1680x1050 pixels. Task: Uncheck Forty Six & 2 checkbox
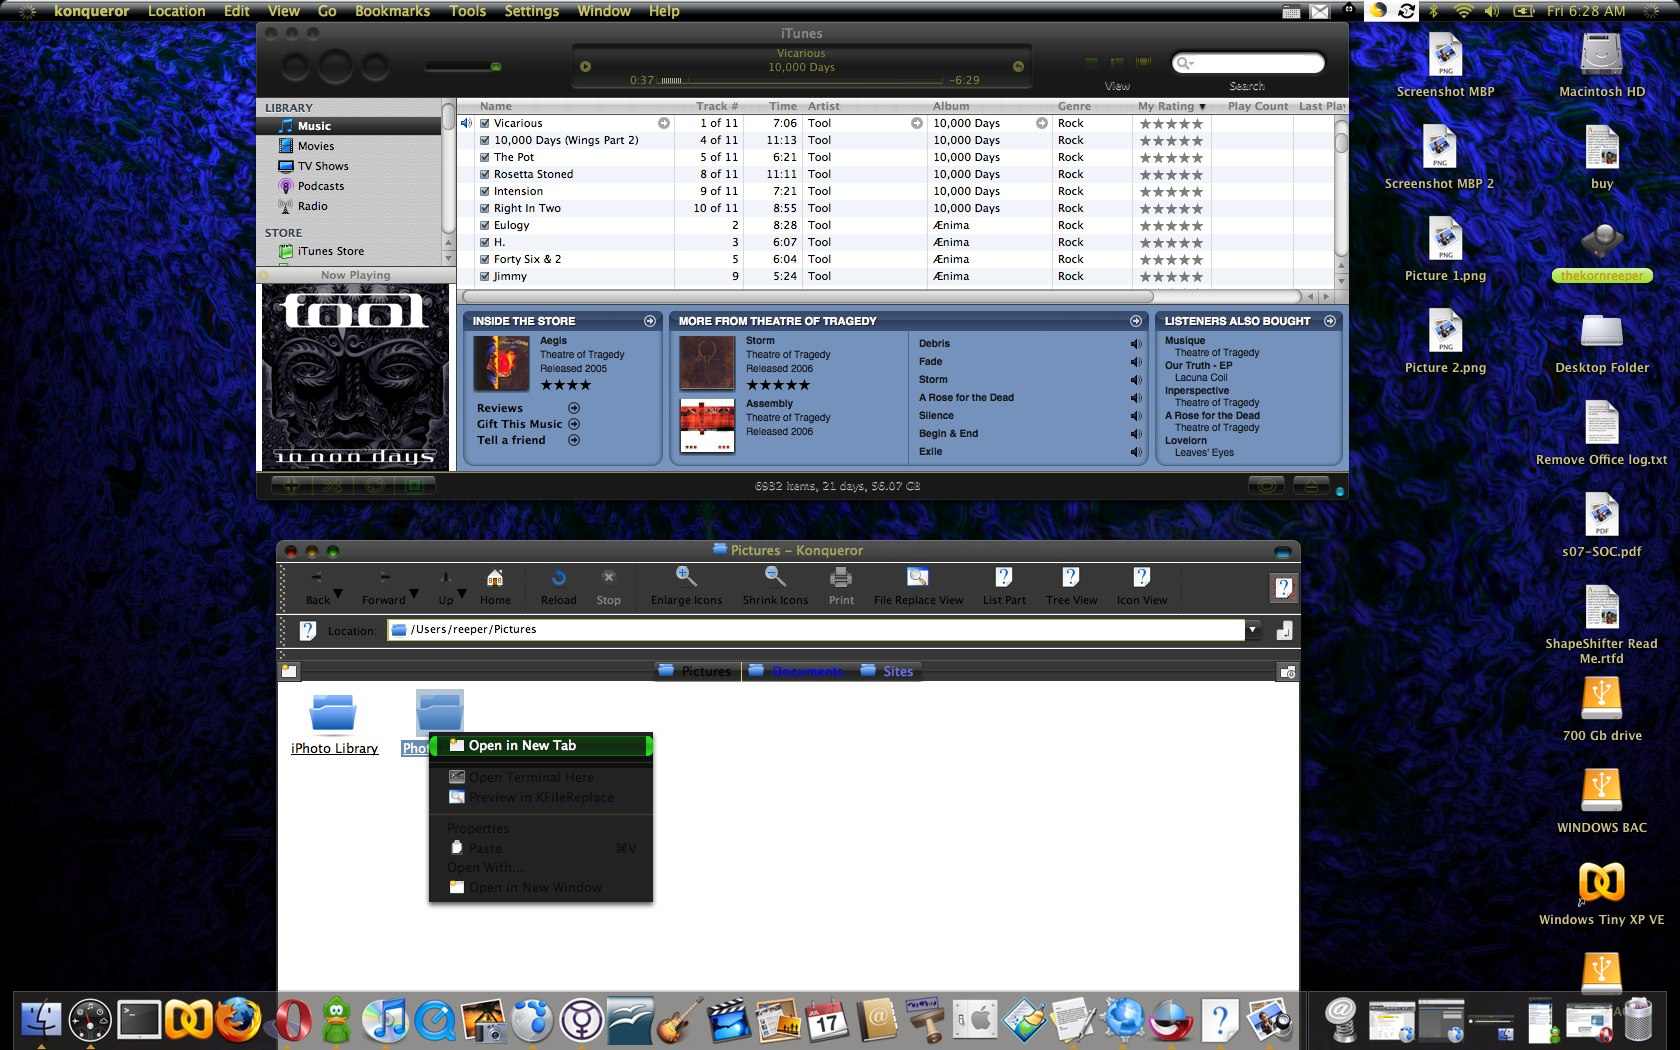tap(485, 260)
